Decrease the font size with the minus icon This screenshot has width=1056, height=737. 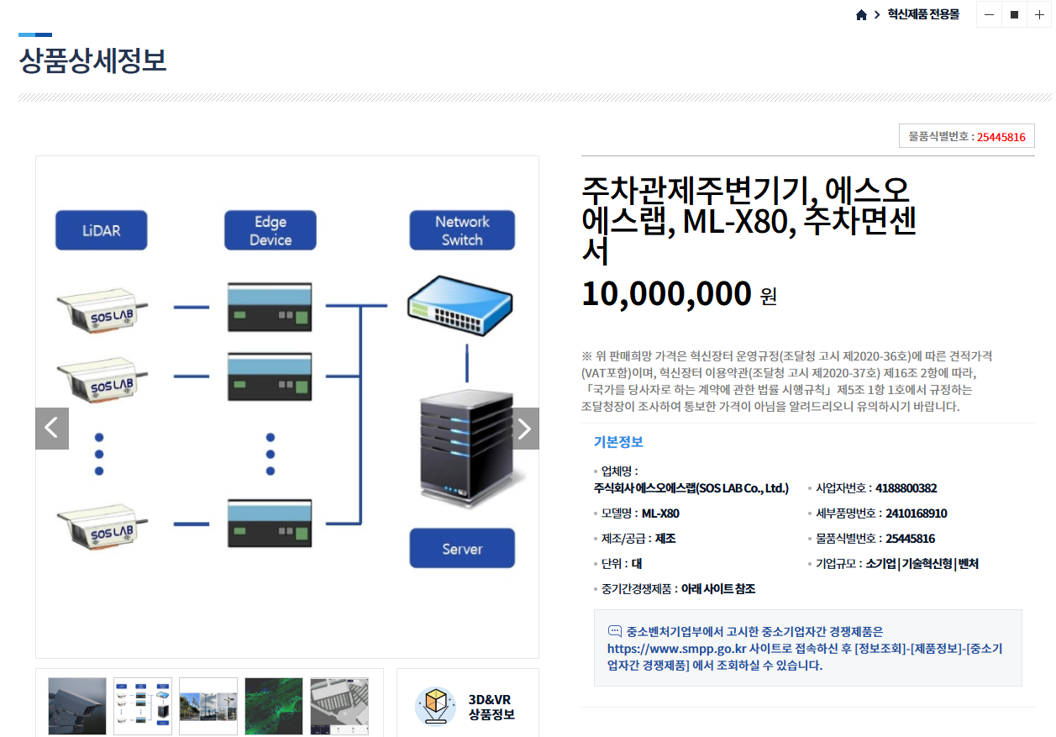988,14
